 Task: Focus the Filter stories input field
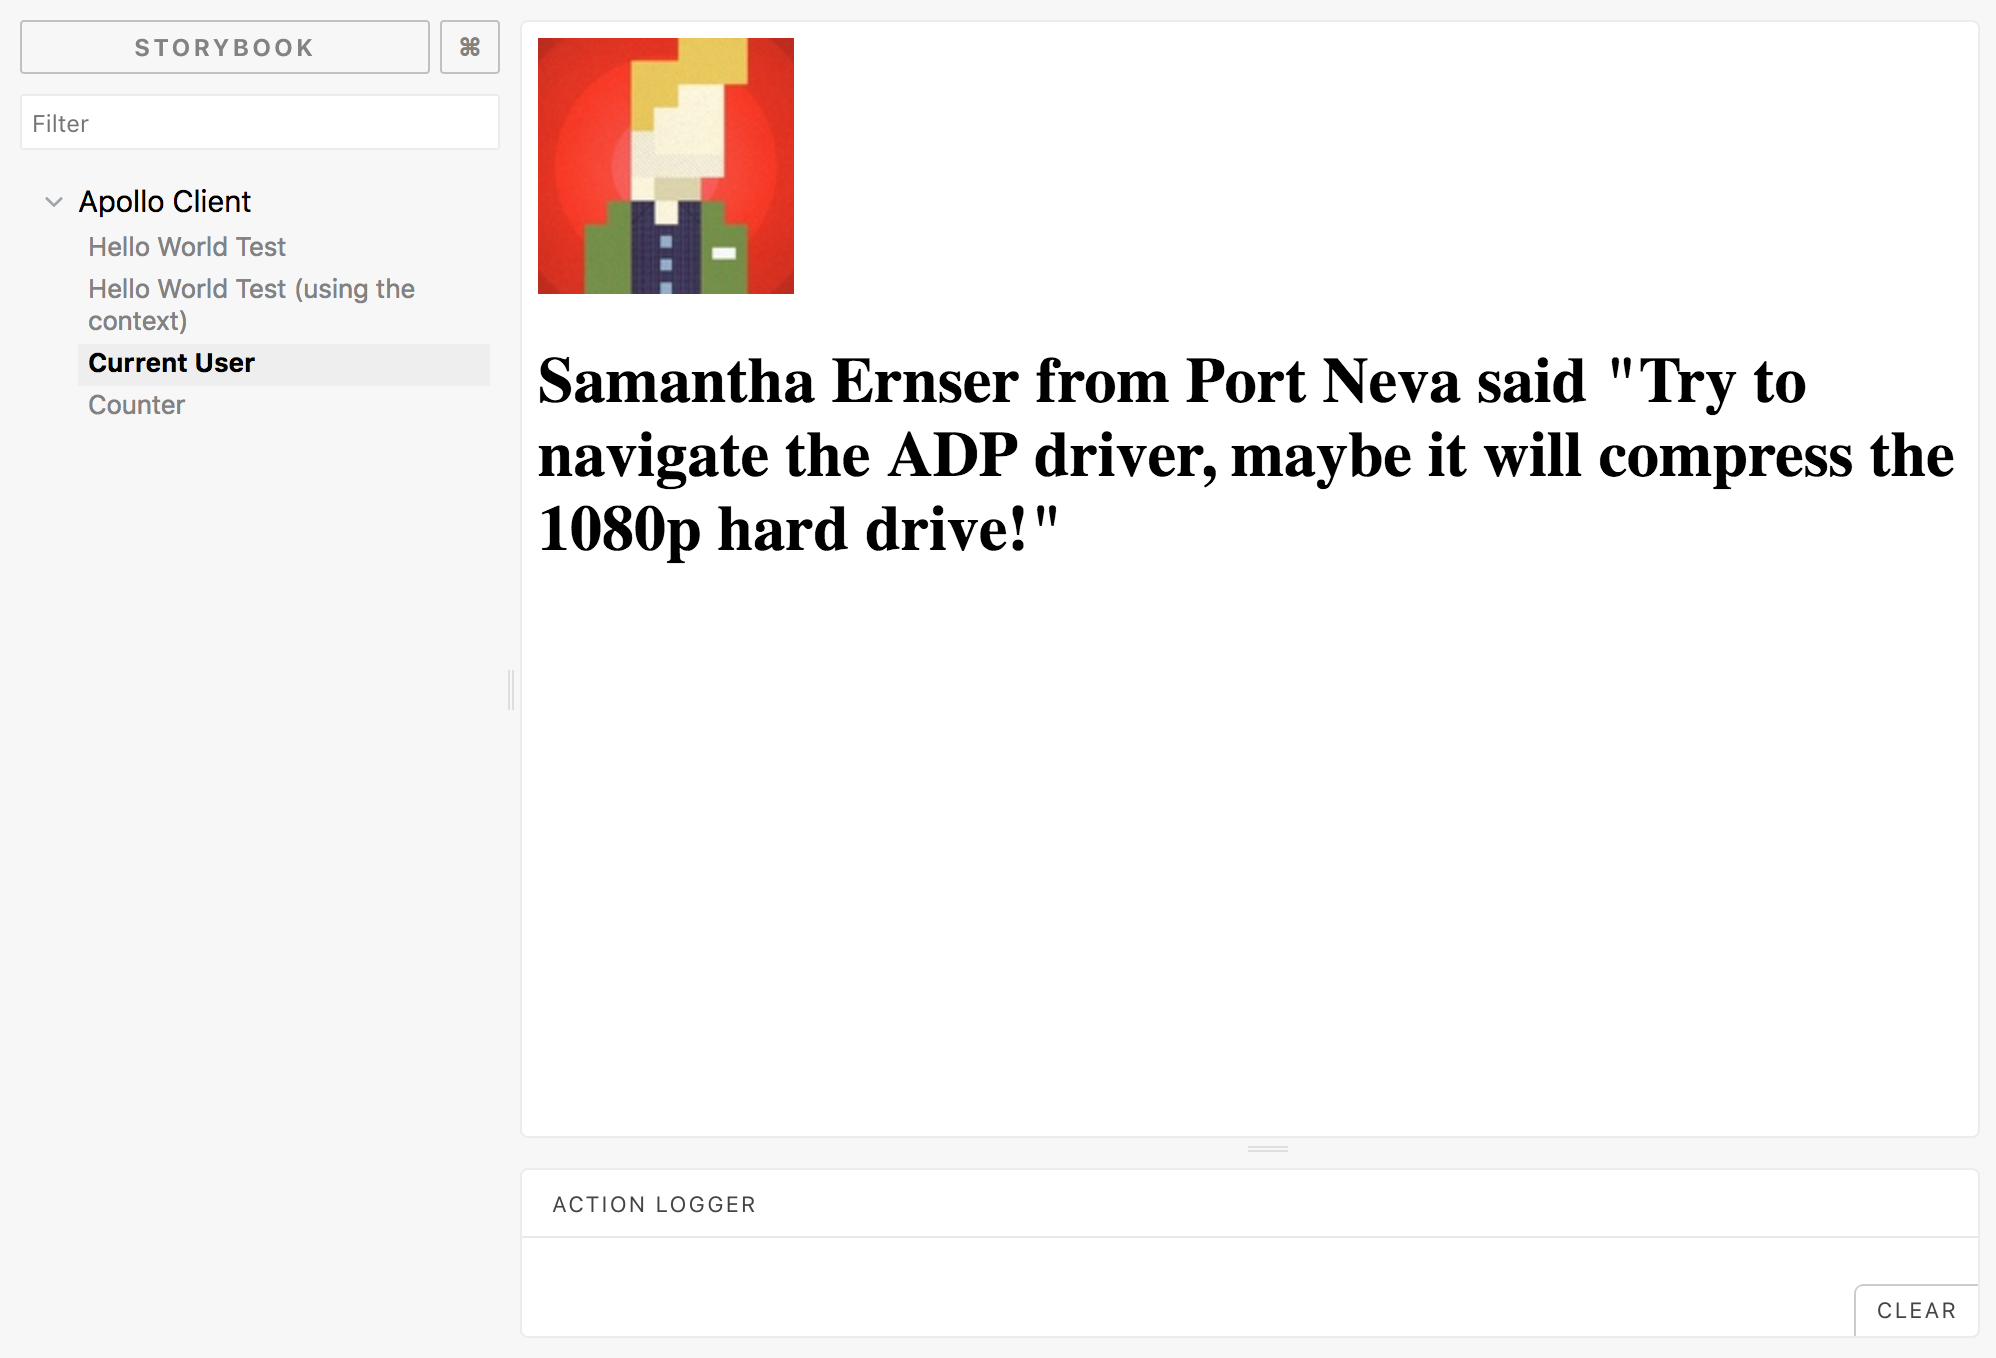pos(260,123)
